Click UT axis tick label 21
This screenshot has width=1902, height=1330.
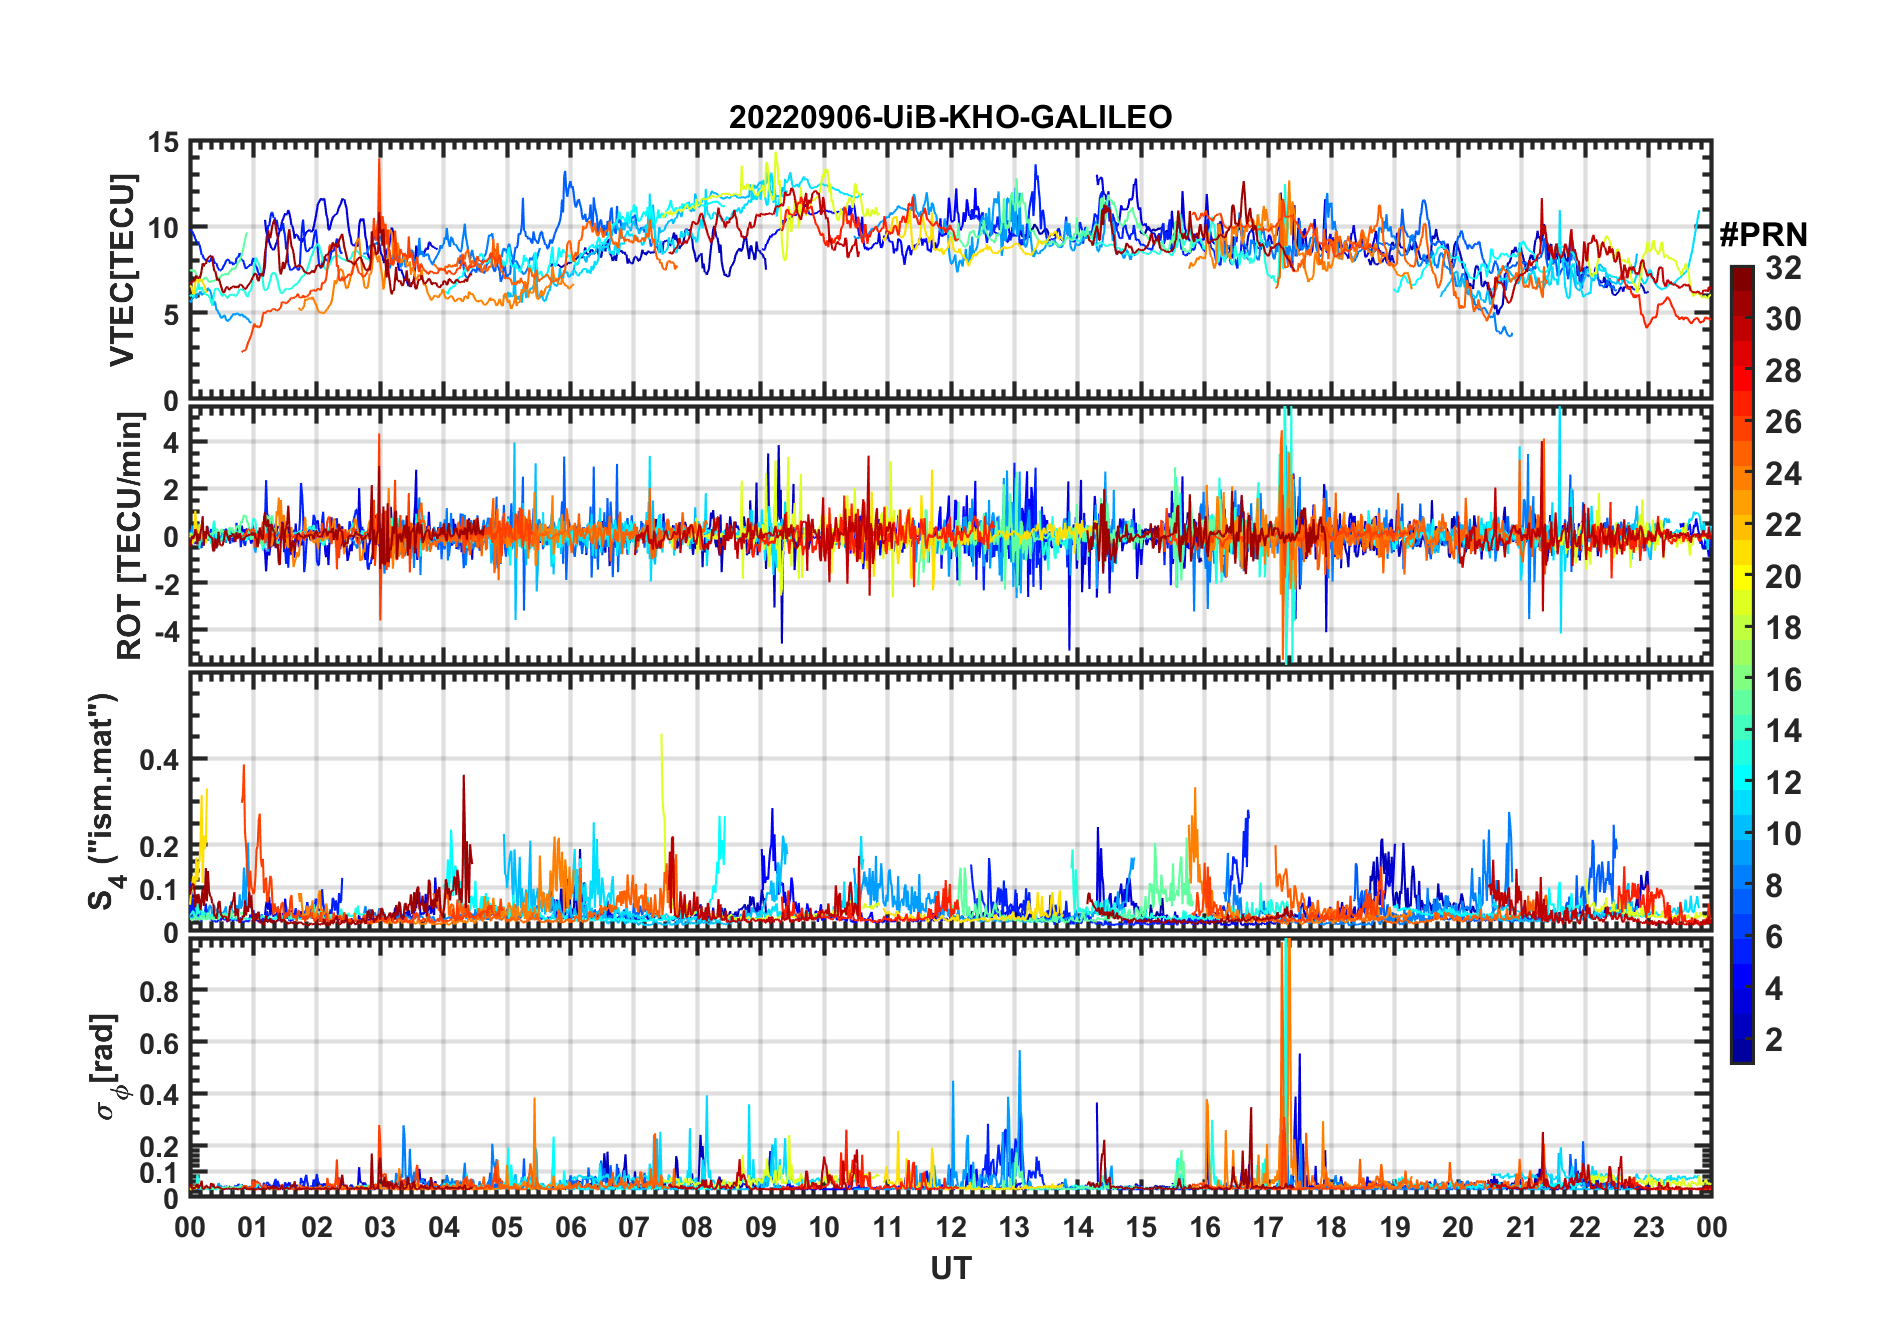click(1522, 1227)
